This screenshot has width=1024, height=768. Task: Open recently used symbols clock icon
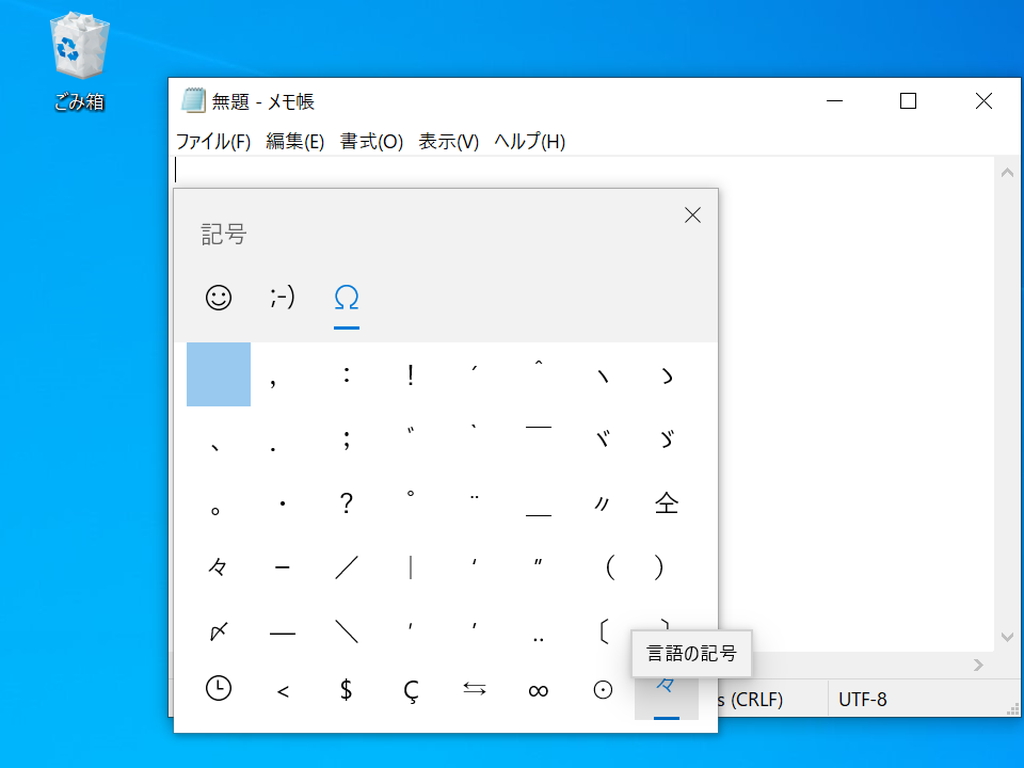click(x=218, y=688)
